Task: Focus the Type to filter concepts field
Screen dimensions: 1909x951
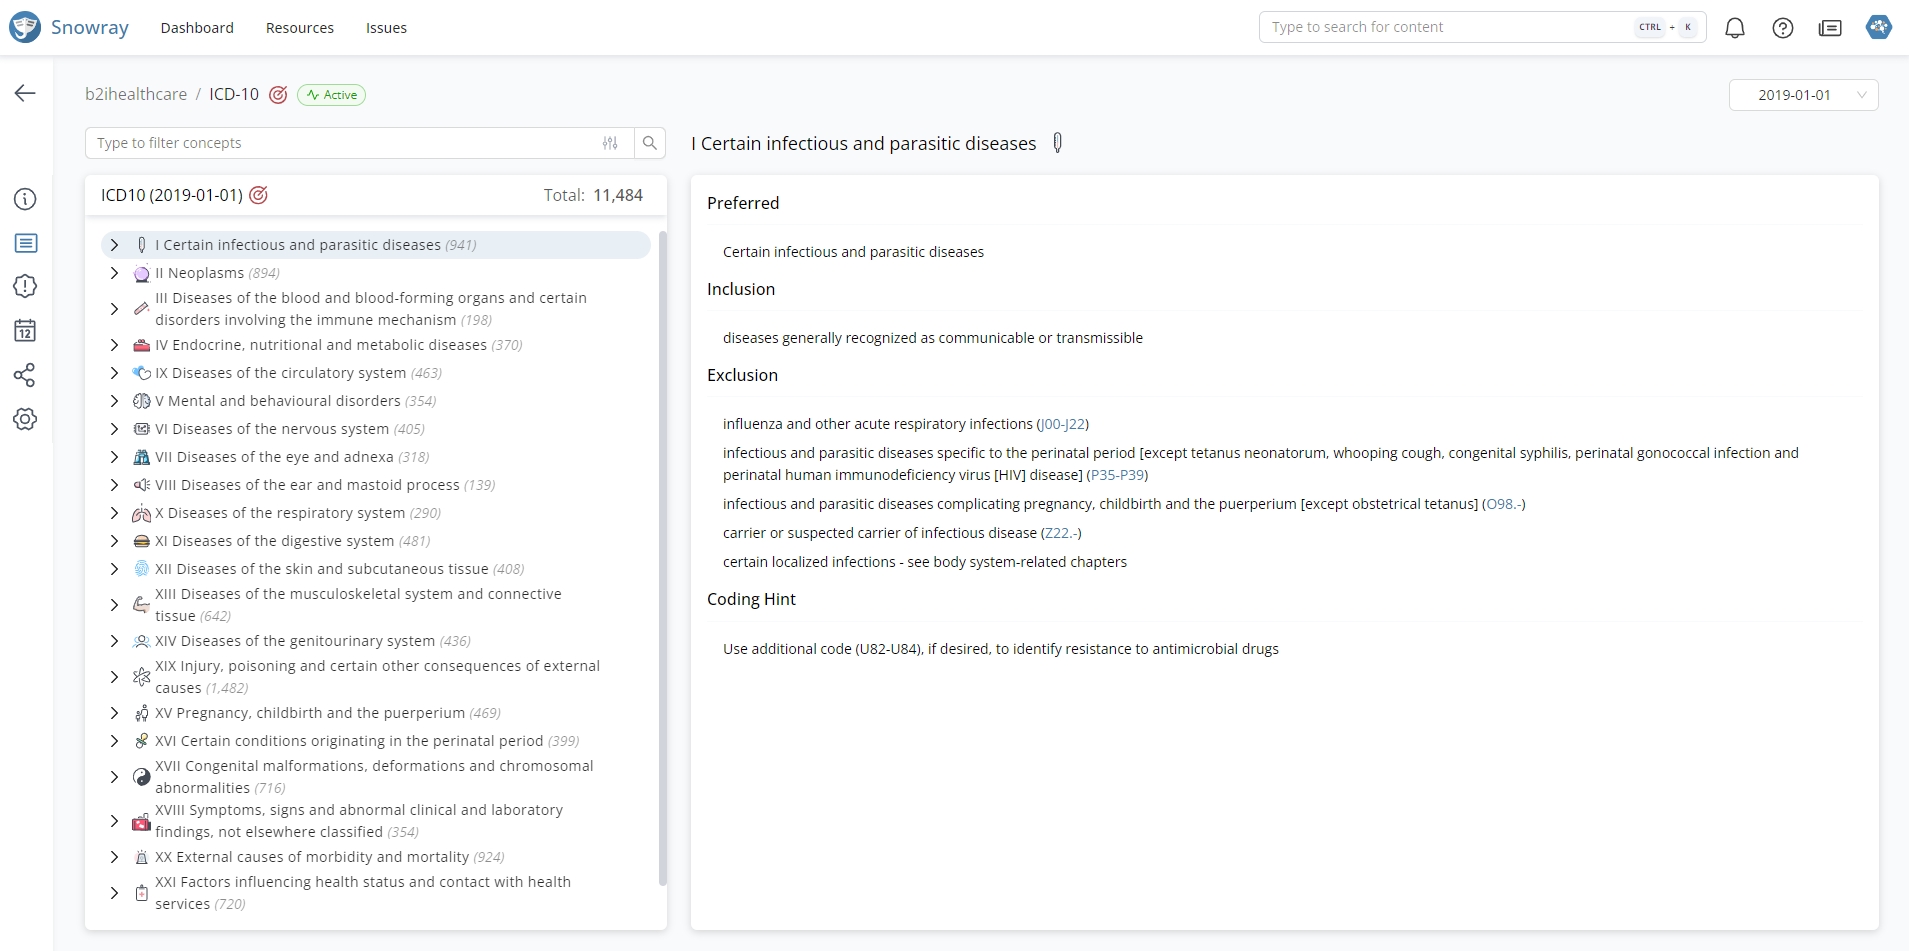Action: [340, 143]
